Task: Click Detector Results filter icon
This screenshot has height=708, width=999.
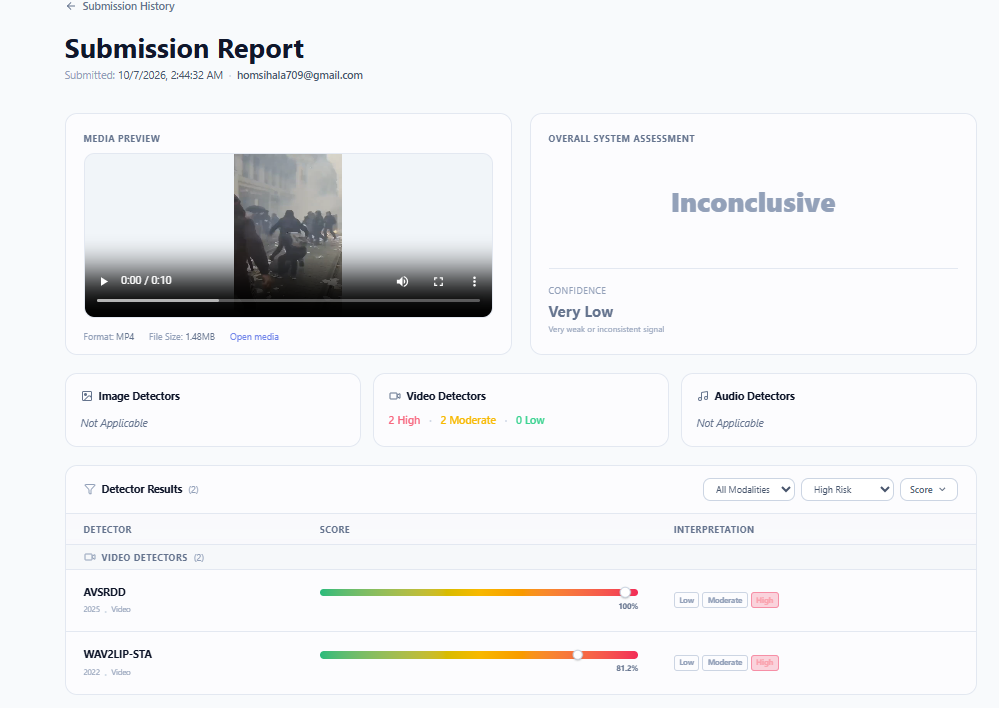Action: click(90, 489)
